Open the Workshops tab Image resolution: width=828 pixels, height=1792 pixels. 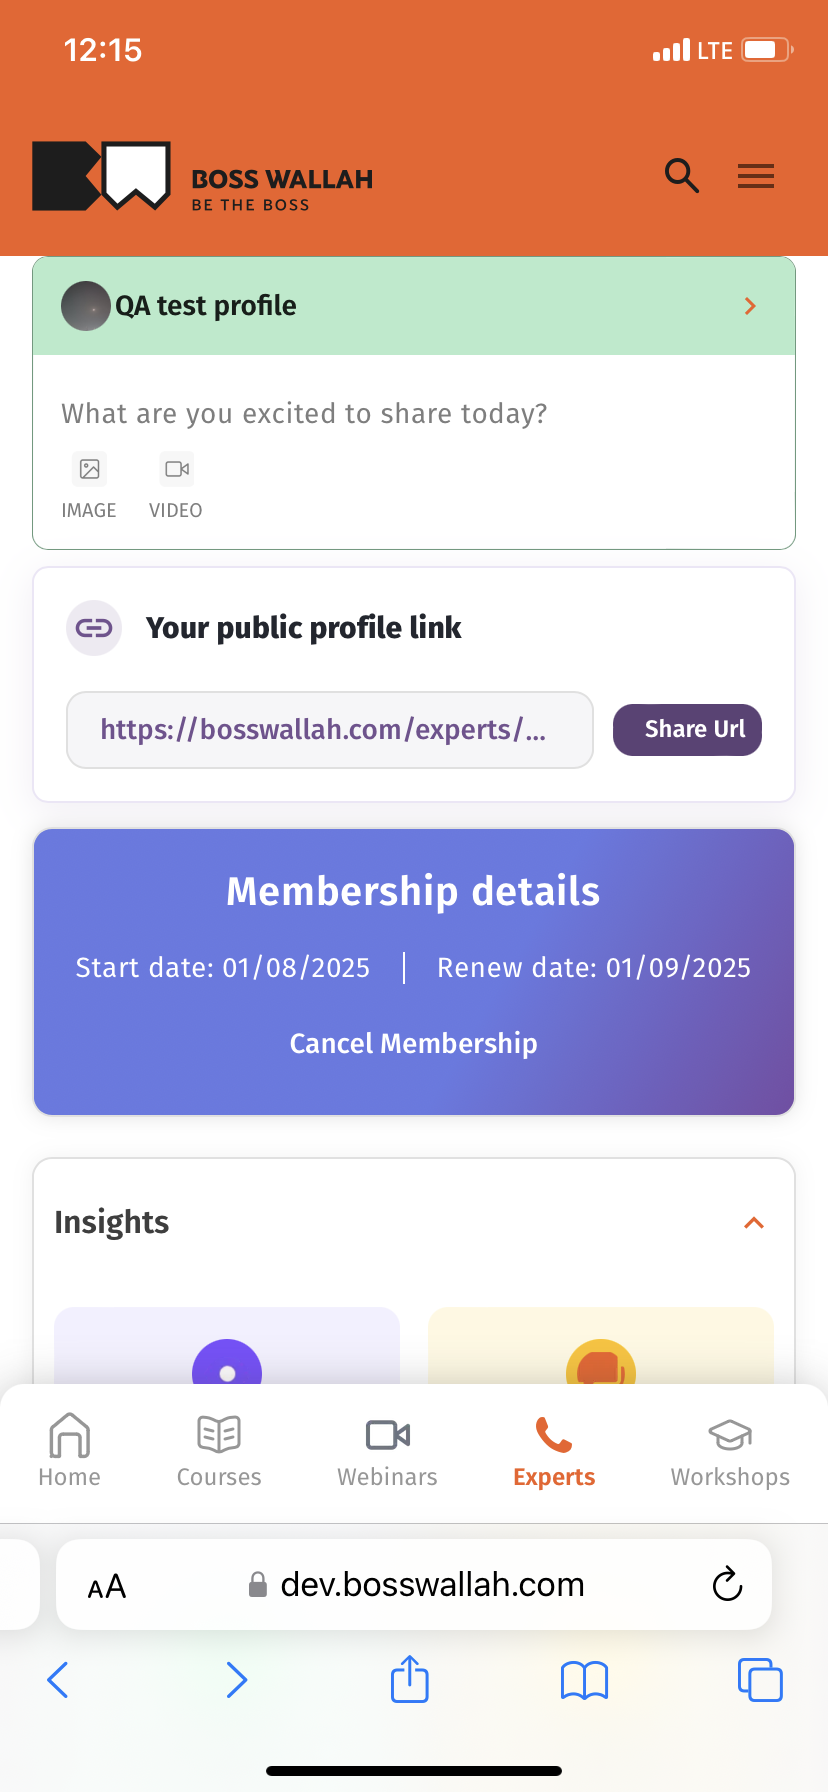(730, 1450)
